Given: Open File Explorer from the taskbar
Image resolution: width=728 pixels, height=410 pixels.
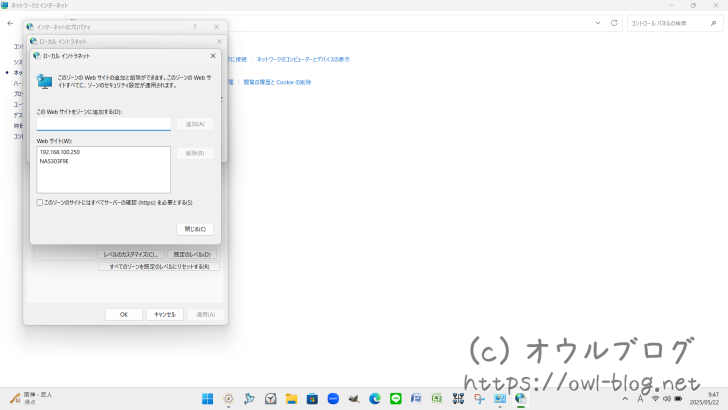Looking at the screenshot, I should pos(291,398).
